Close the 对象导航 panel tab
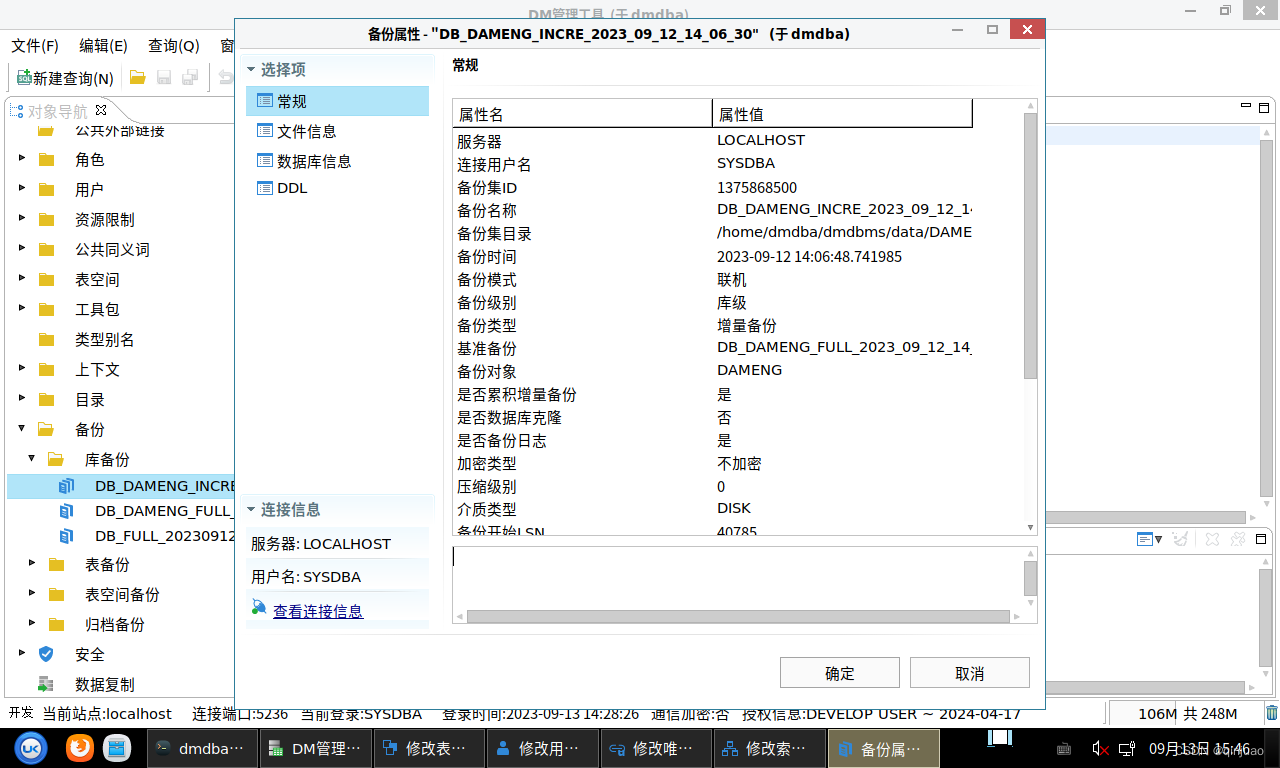 coord(101,110)
